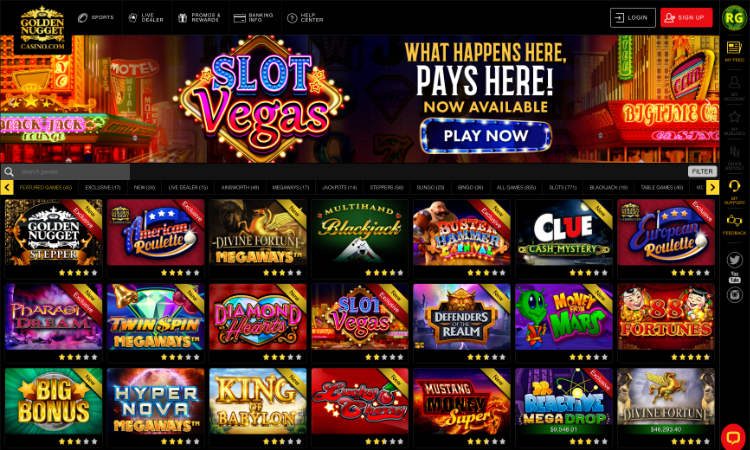Open the YouTube social icon

click(734, 277)
